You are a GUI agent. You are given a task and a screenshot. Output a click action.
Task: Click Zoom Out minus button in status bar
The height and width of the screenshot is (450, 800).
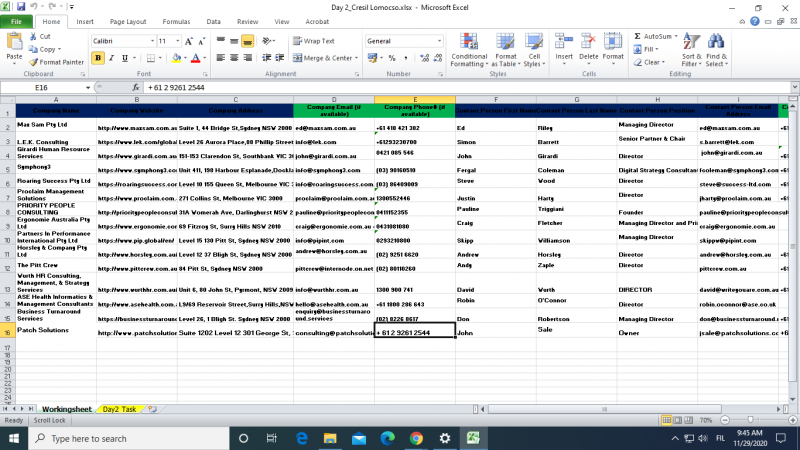[725, 420]
